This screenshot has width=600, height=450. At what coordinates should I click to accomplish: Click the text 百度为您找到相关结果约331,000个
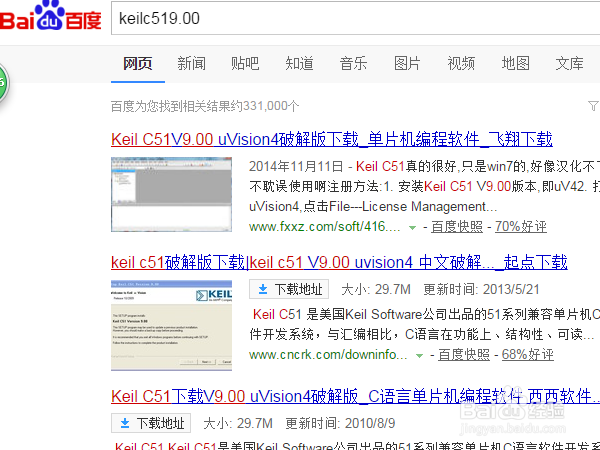[205, 106]
